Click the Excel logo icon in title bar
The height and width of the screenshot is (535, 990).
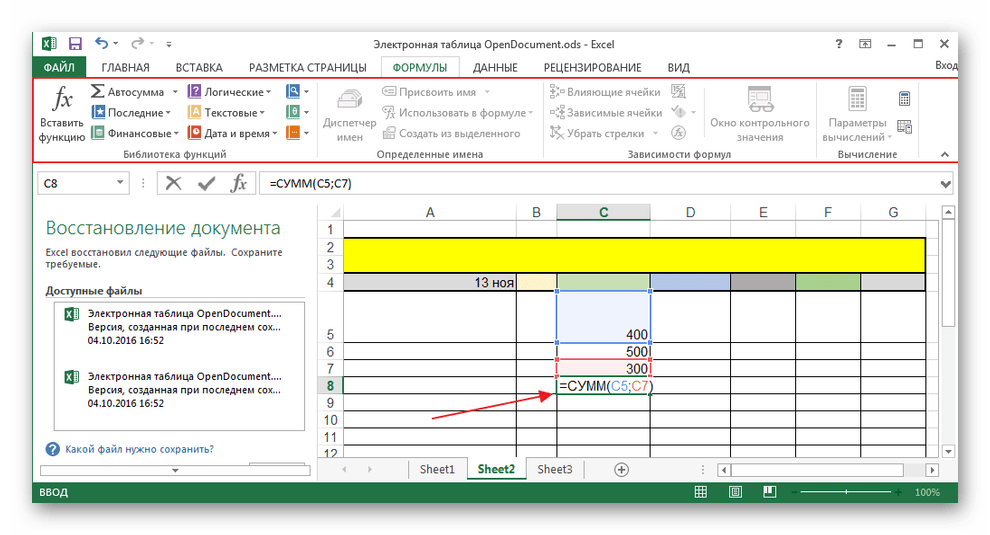49,44
